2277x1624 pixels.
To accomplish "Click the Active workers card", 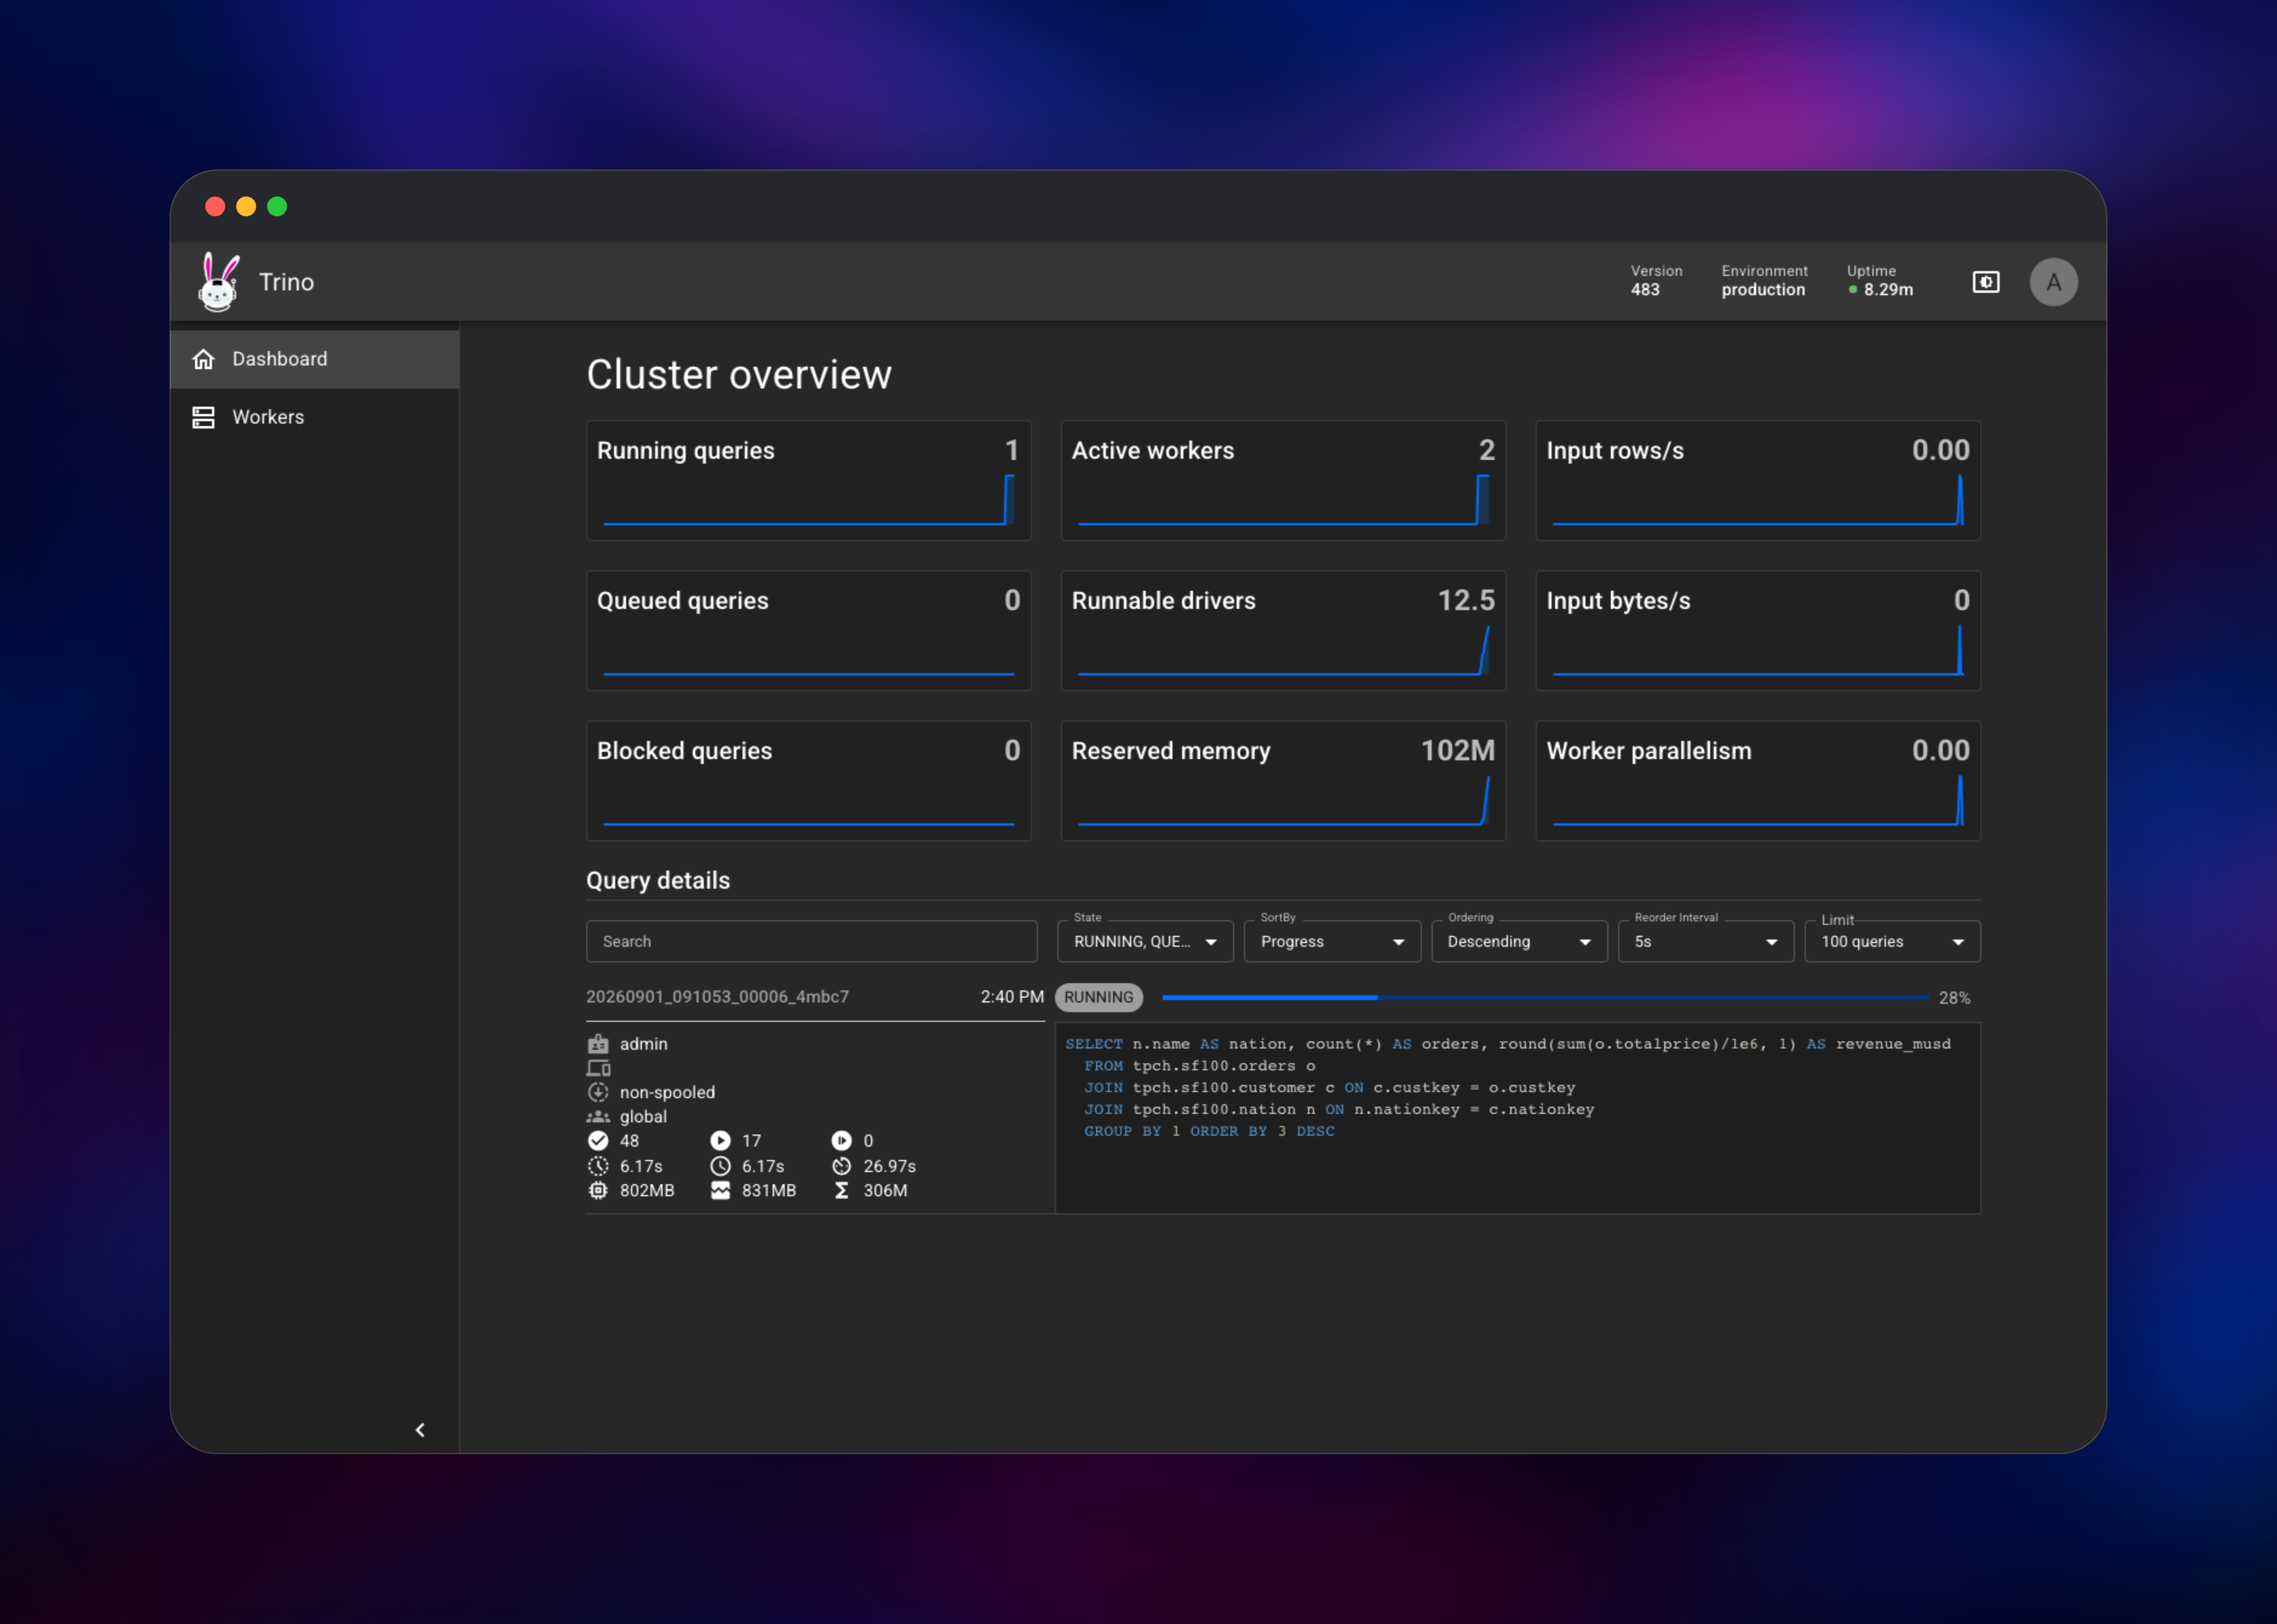I will [x=1283, y=481].
